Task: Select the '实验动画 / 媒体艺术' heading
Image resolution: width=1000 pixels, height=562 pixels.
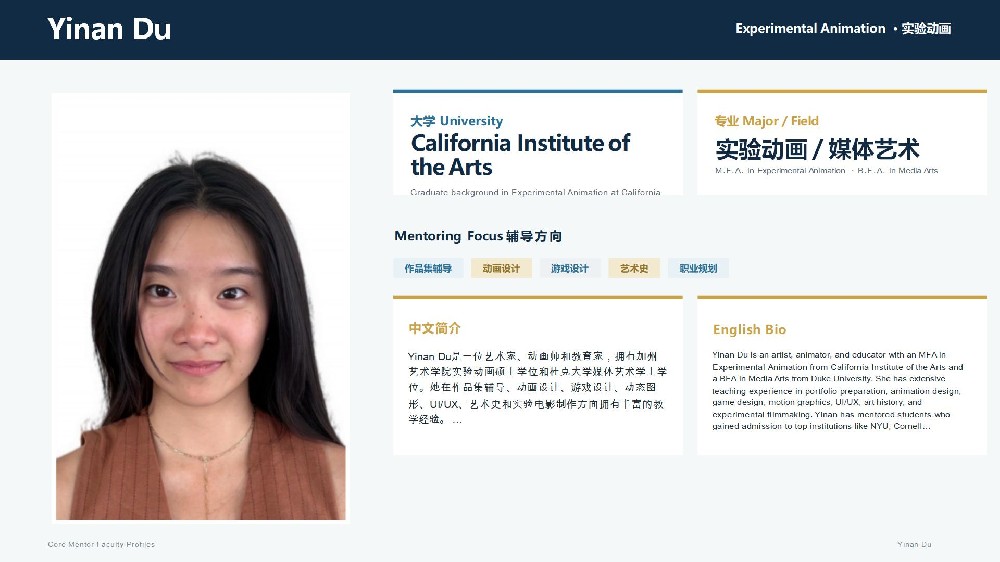Action: [x=817, y=149]
